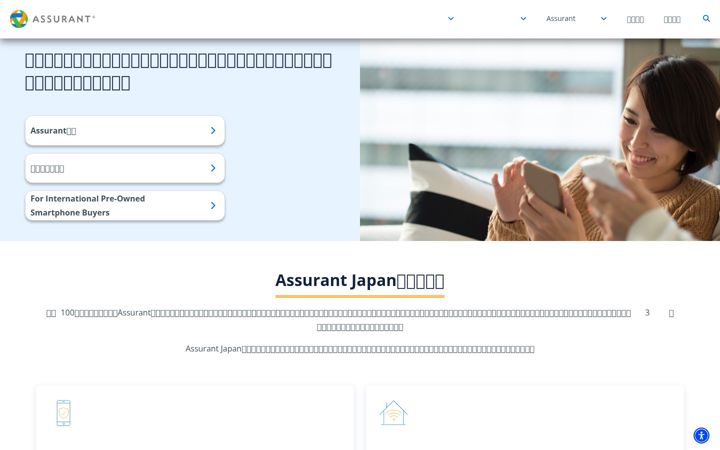Viewport: 720px width, 450px height.
Task: Open the nav link right of the Assurant menu chevron
Action: (635, 19)
